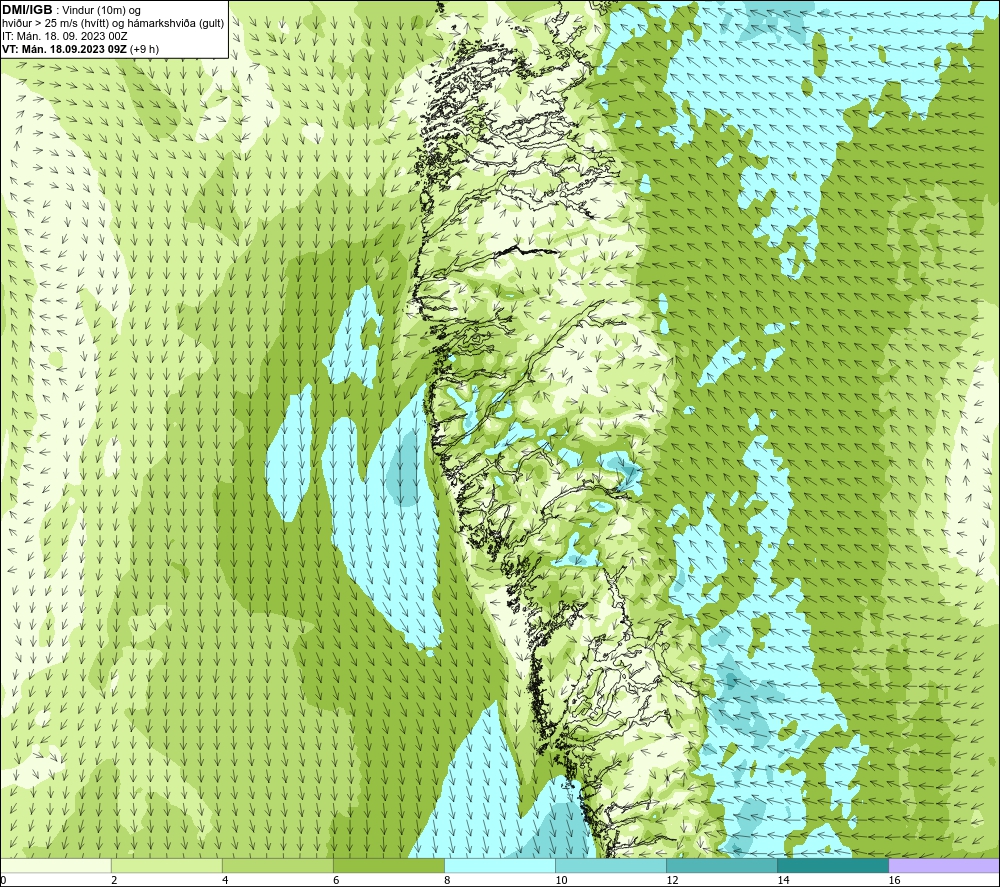Click the 2–4 m/s light green legend swatch
The height and width of the screenshot is (887, 1000).
point(167,866)
